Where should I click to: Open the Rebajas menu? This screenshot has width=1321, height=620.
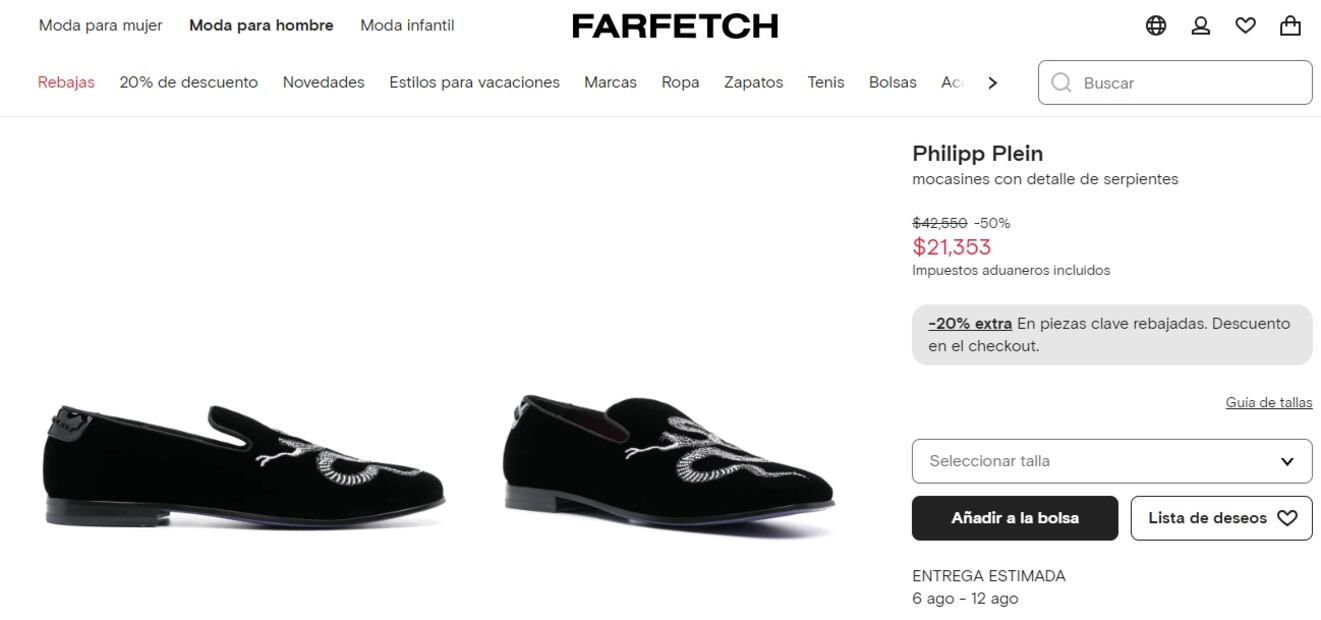click(x=66, y=83)
